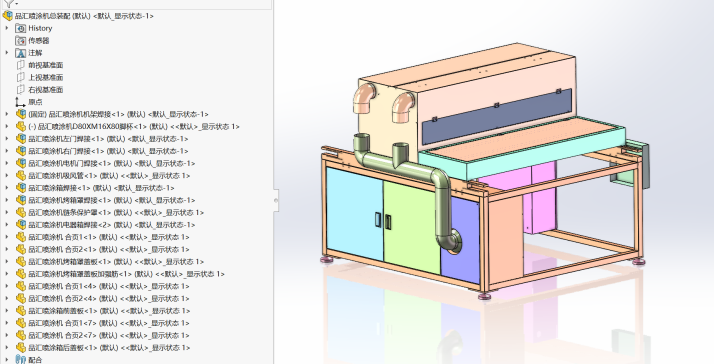Select the 原点 origin label

pyautogui.click(x=35, y=102)
